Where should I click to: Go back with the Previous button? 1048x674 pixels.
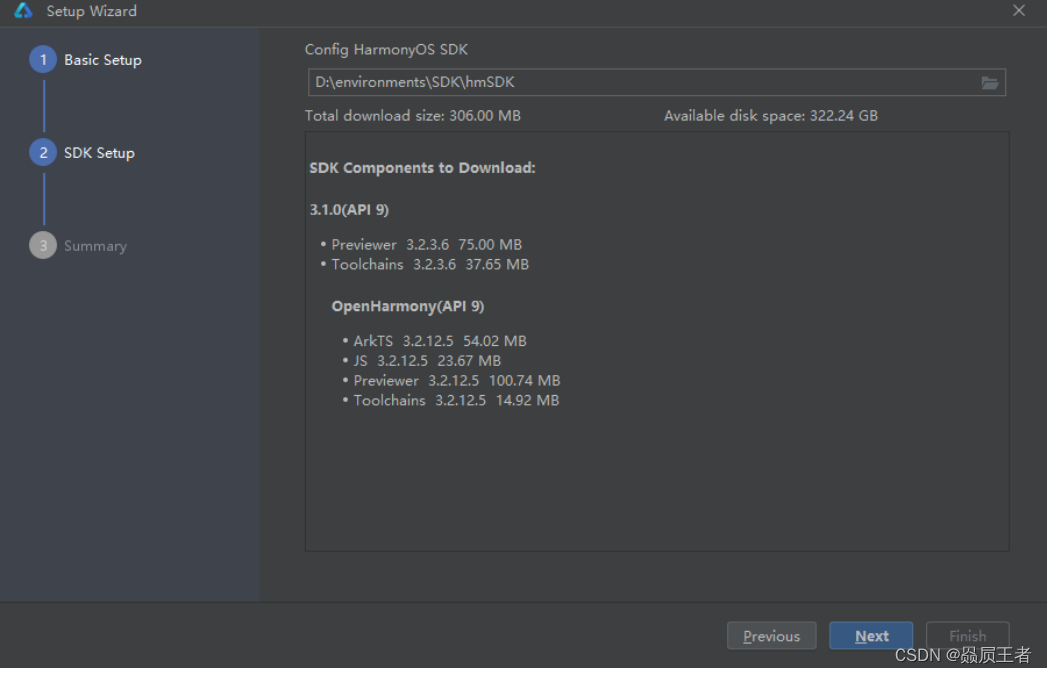tap(771, 636)
